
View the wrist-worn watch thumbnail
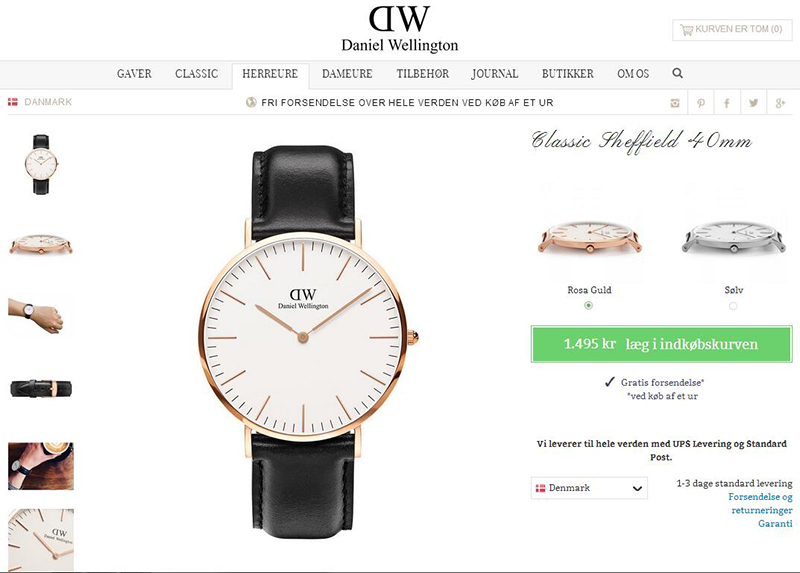click(36, 316)
